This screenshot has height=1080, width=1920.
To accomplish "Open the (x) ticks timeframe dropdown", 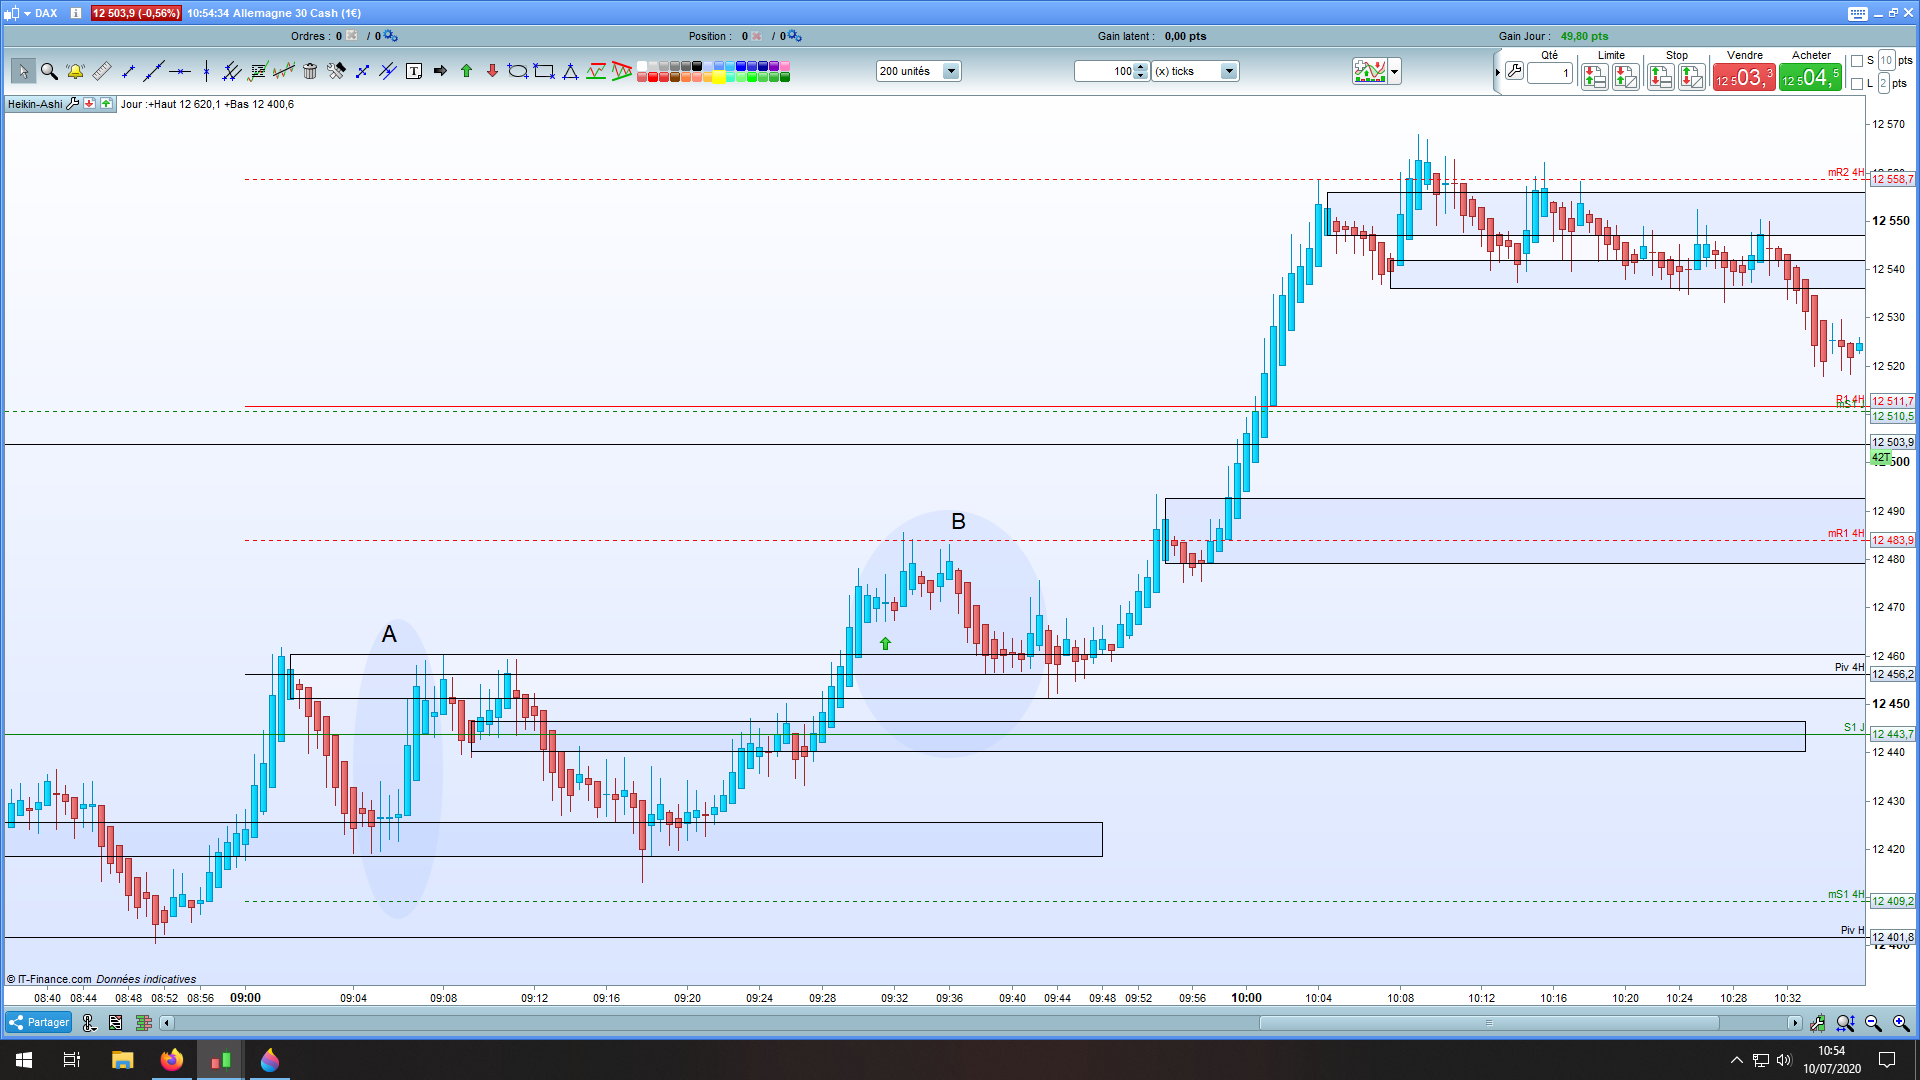I will pos(1229,71).
